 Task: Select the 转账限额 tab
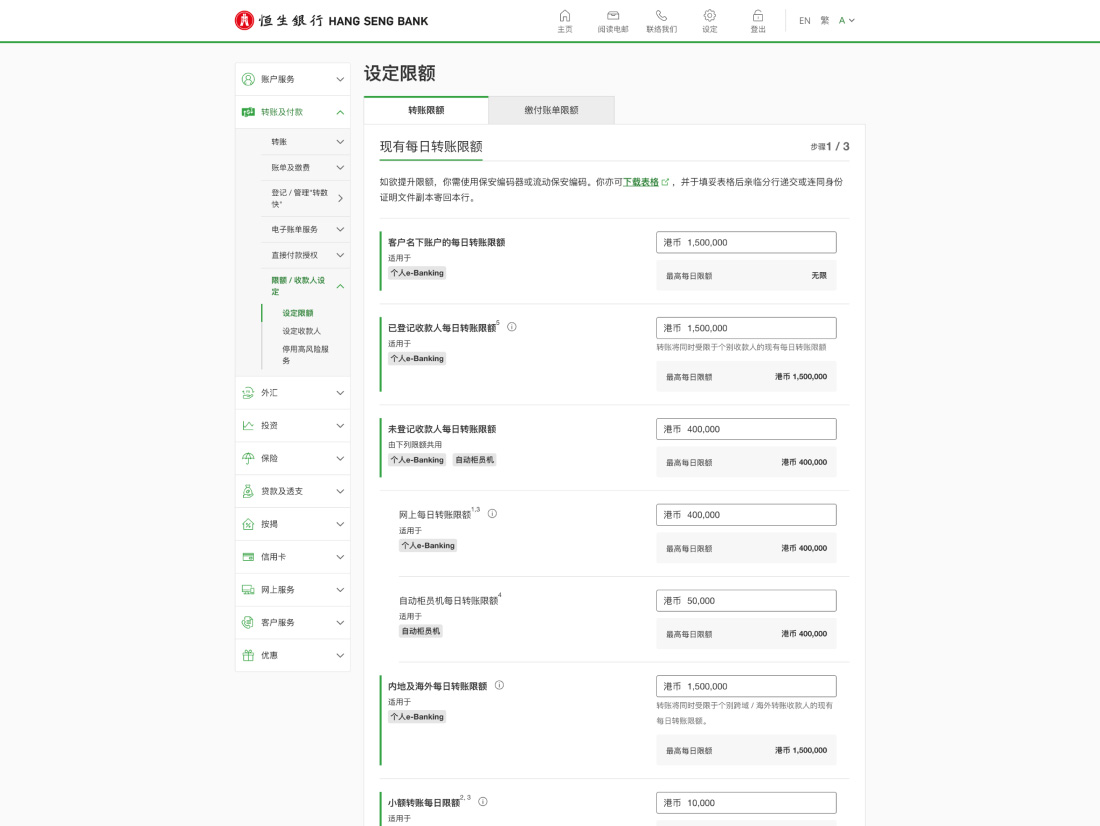[426, 110]
